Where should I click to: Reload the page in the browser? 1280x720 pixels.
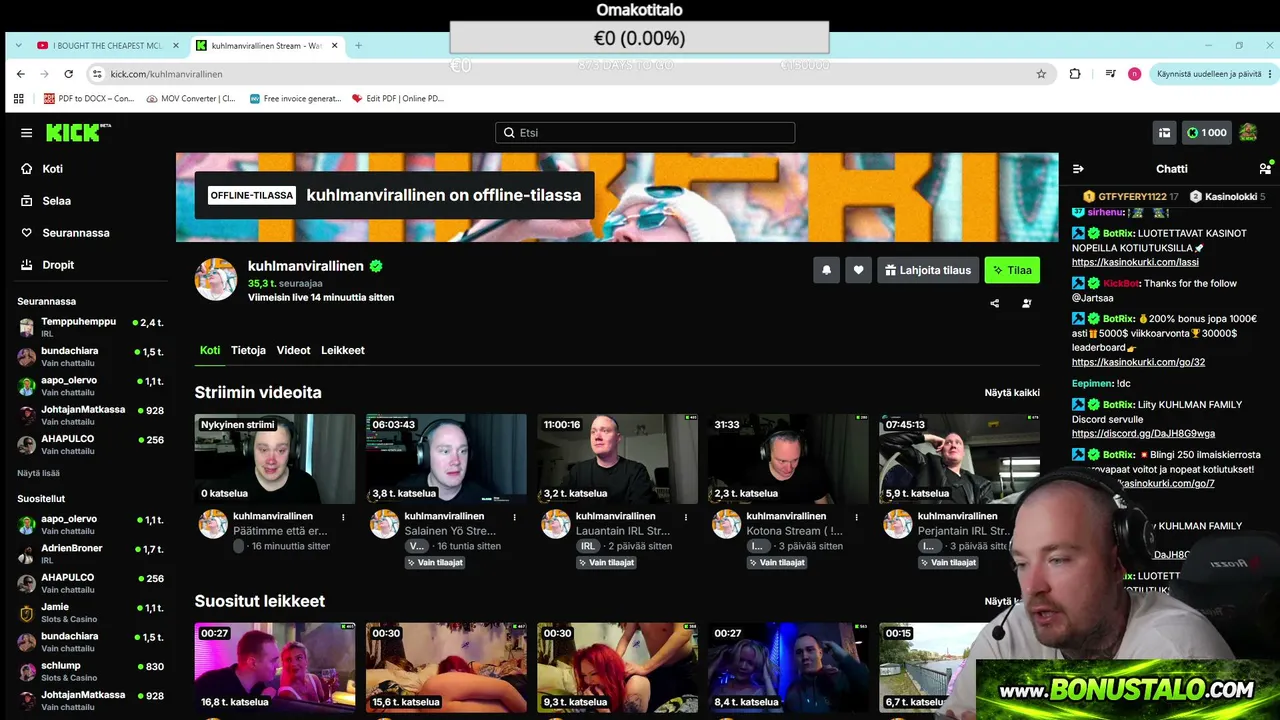pyautogui.click(x=68, y=74)
